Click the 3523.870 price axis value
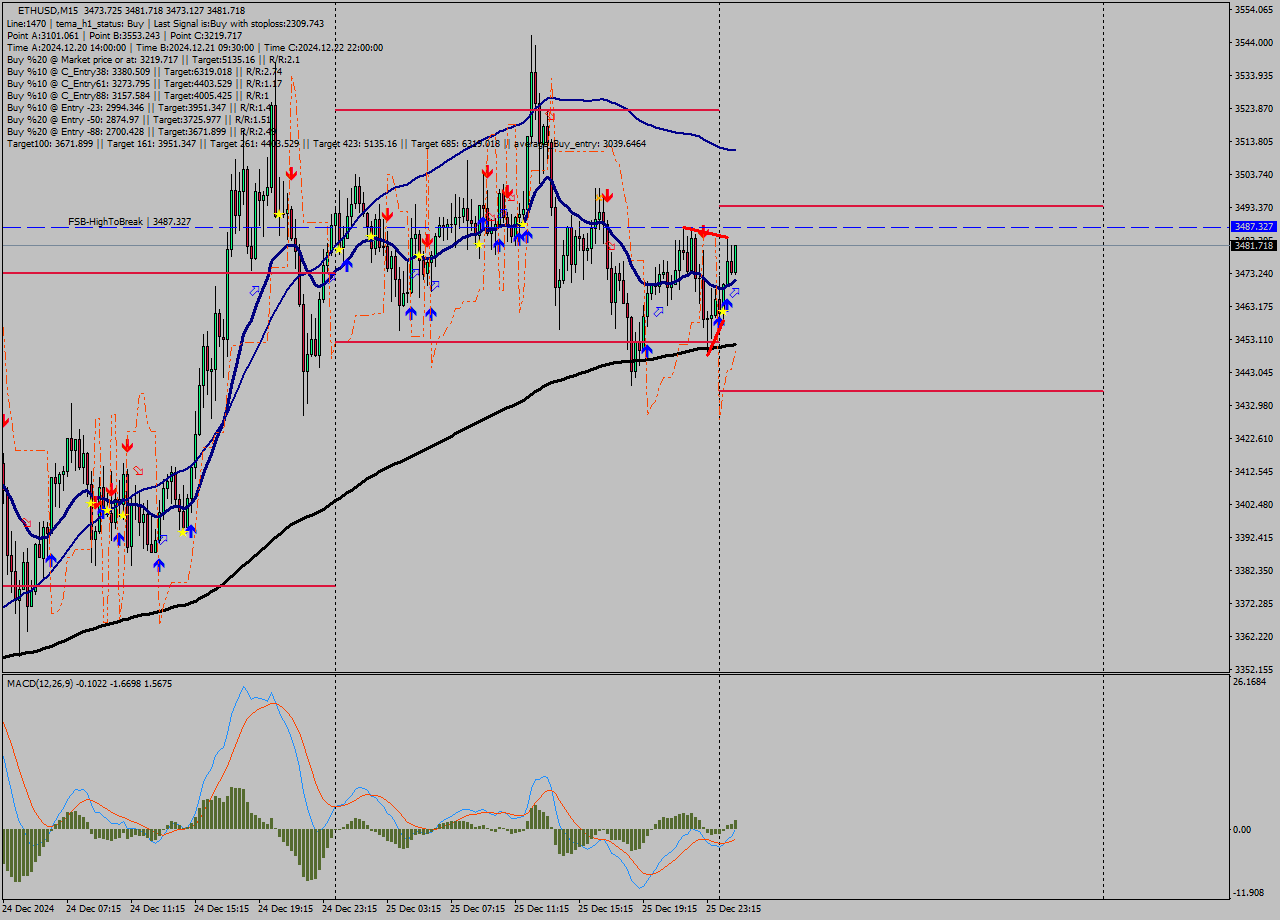 [x=1254, y=108]
